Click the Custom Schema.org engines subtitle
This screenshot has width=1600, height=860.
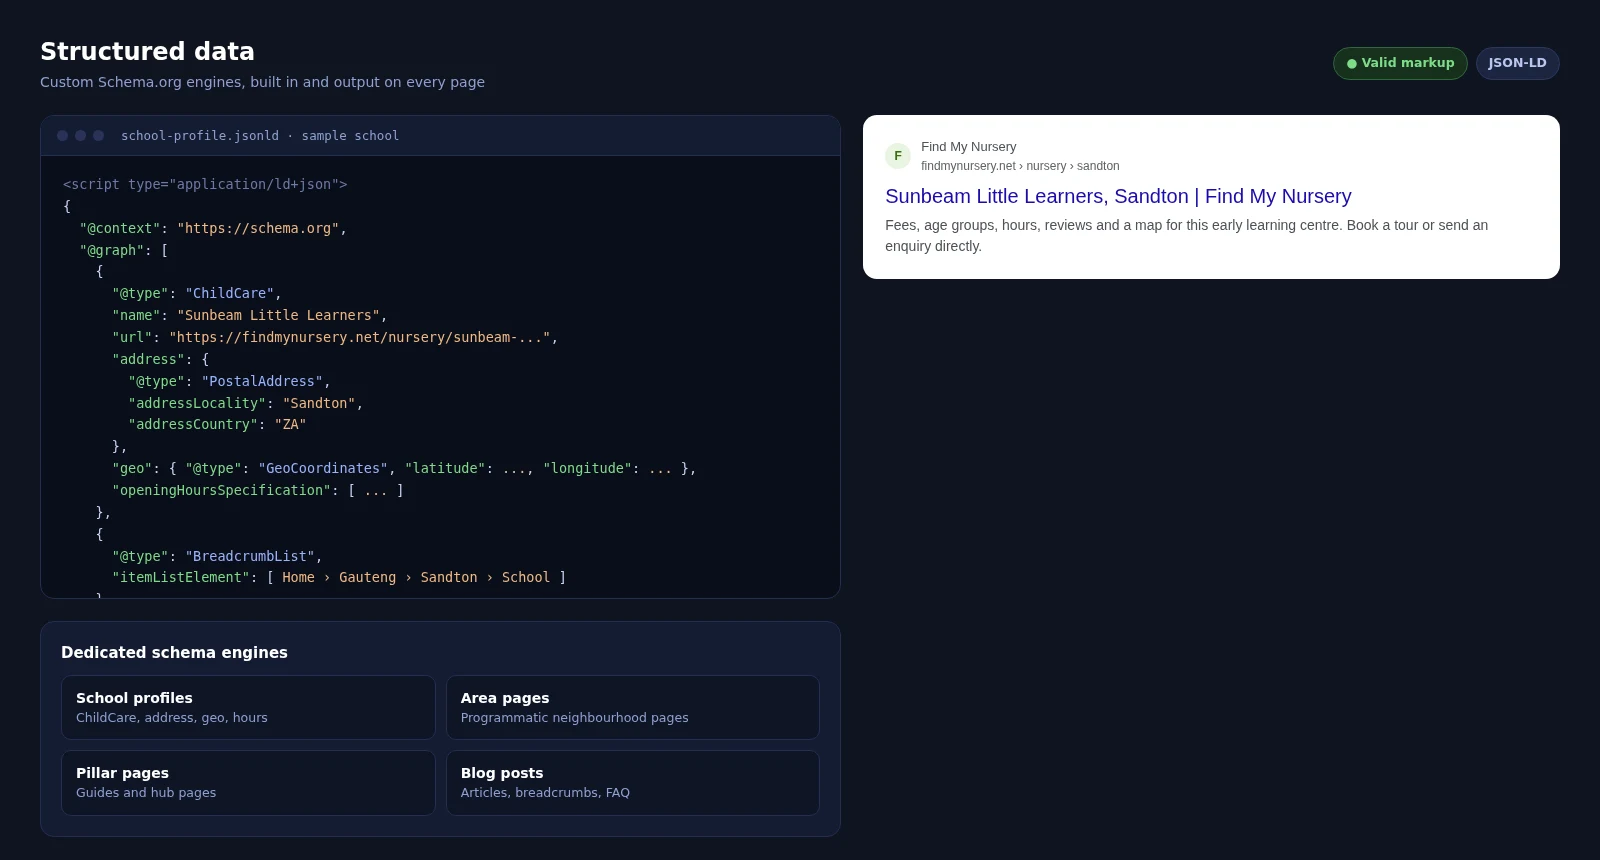click(262, 82)
